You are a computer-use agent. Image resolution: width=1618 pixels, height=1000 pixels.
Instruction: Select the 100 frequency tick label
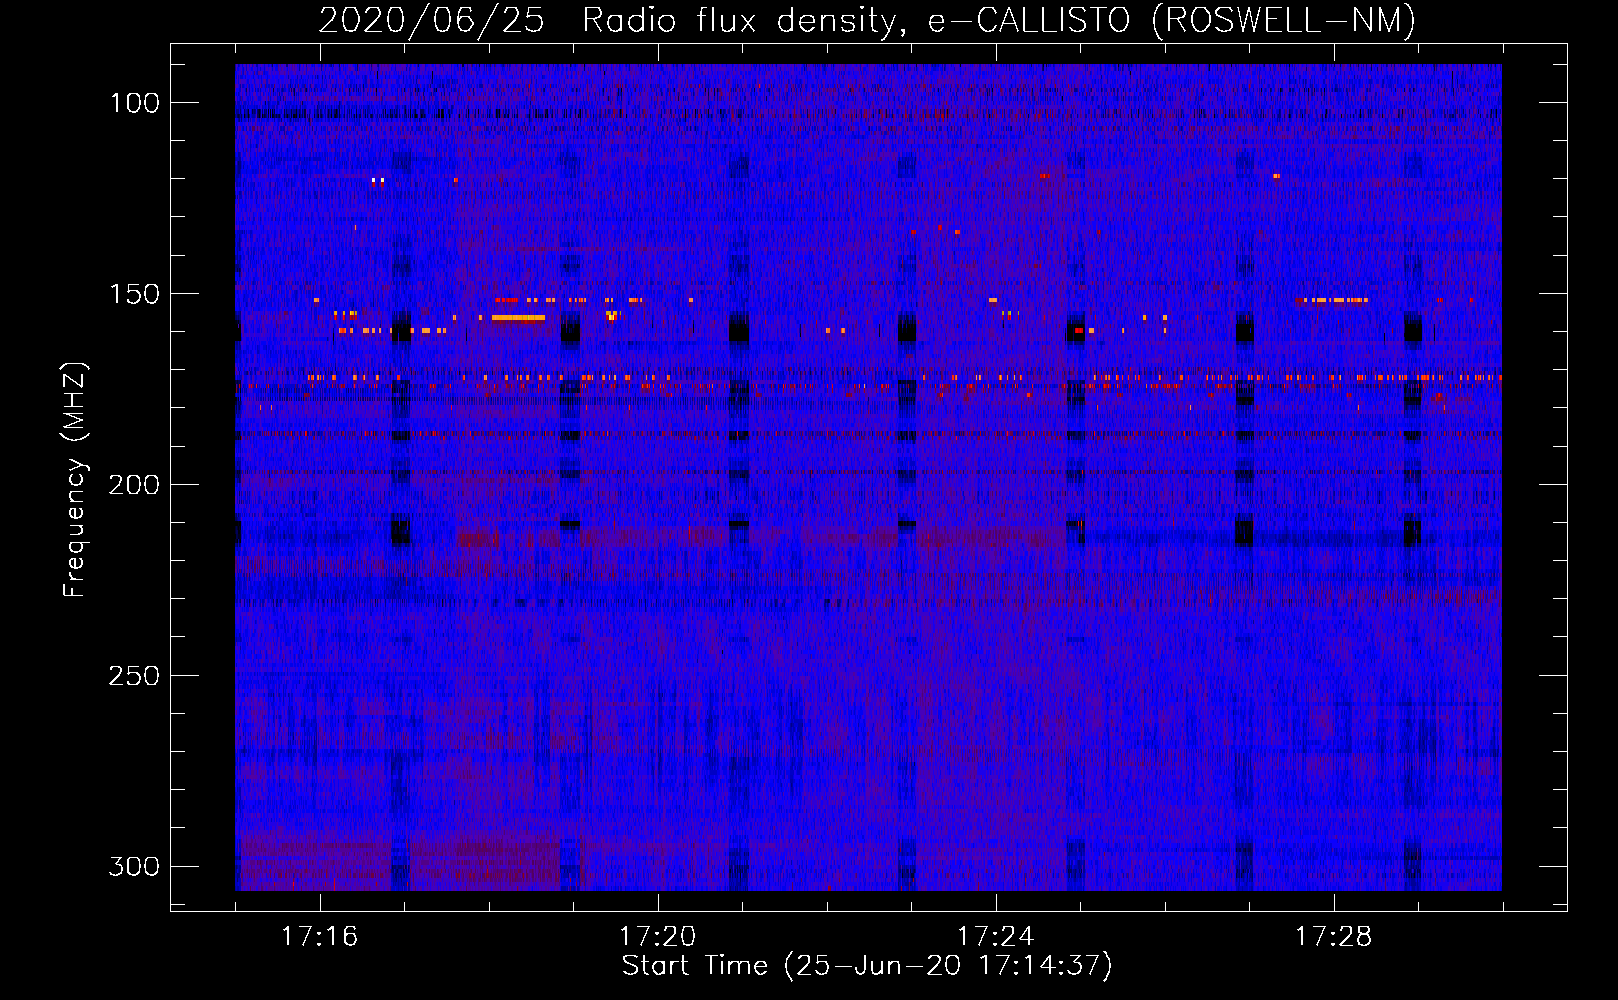click(134, 103)
